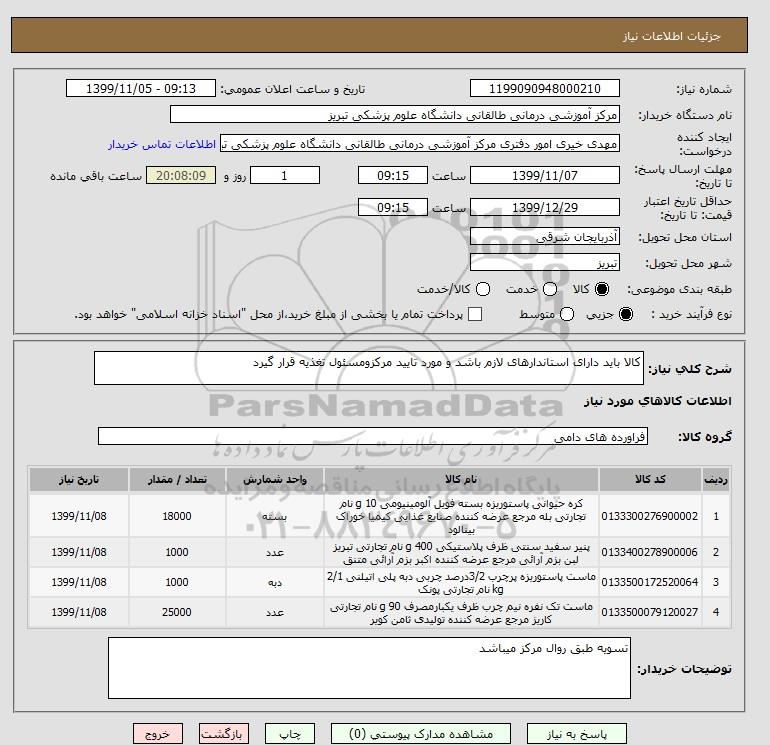
Task: Click the شماره نیاز field 1199090948000210
Action: [x=545, y=88]
